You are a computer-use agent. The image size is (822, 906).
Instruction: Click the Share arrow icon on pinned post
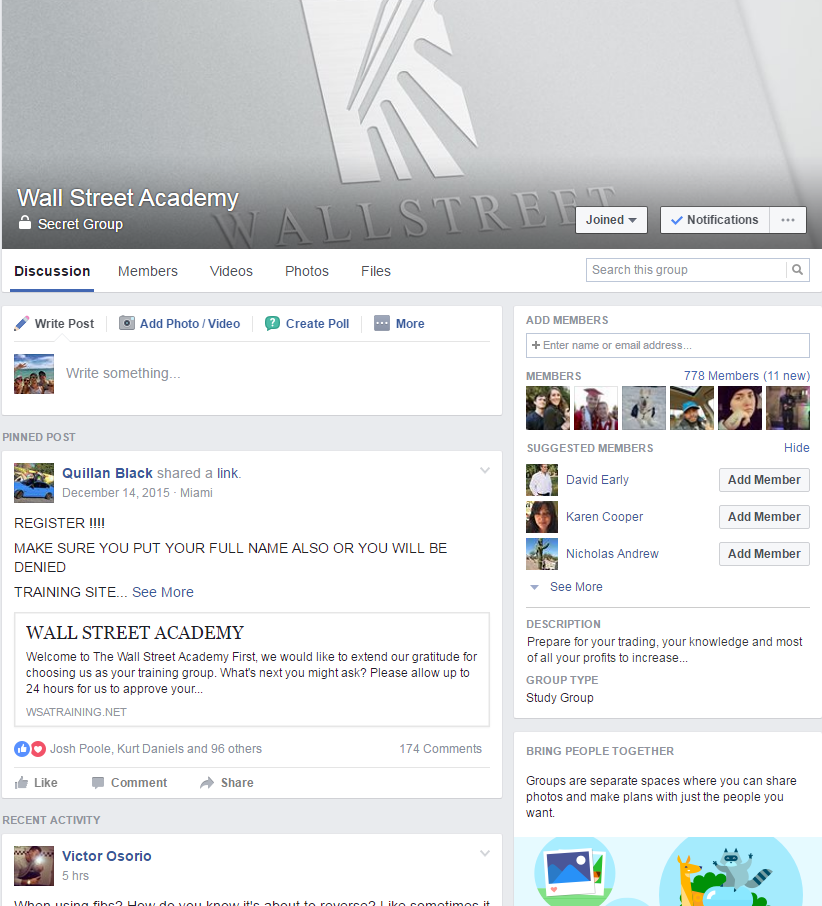click(x=207, y=782)
